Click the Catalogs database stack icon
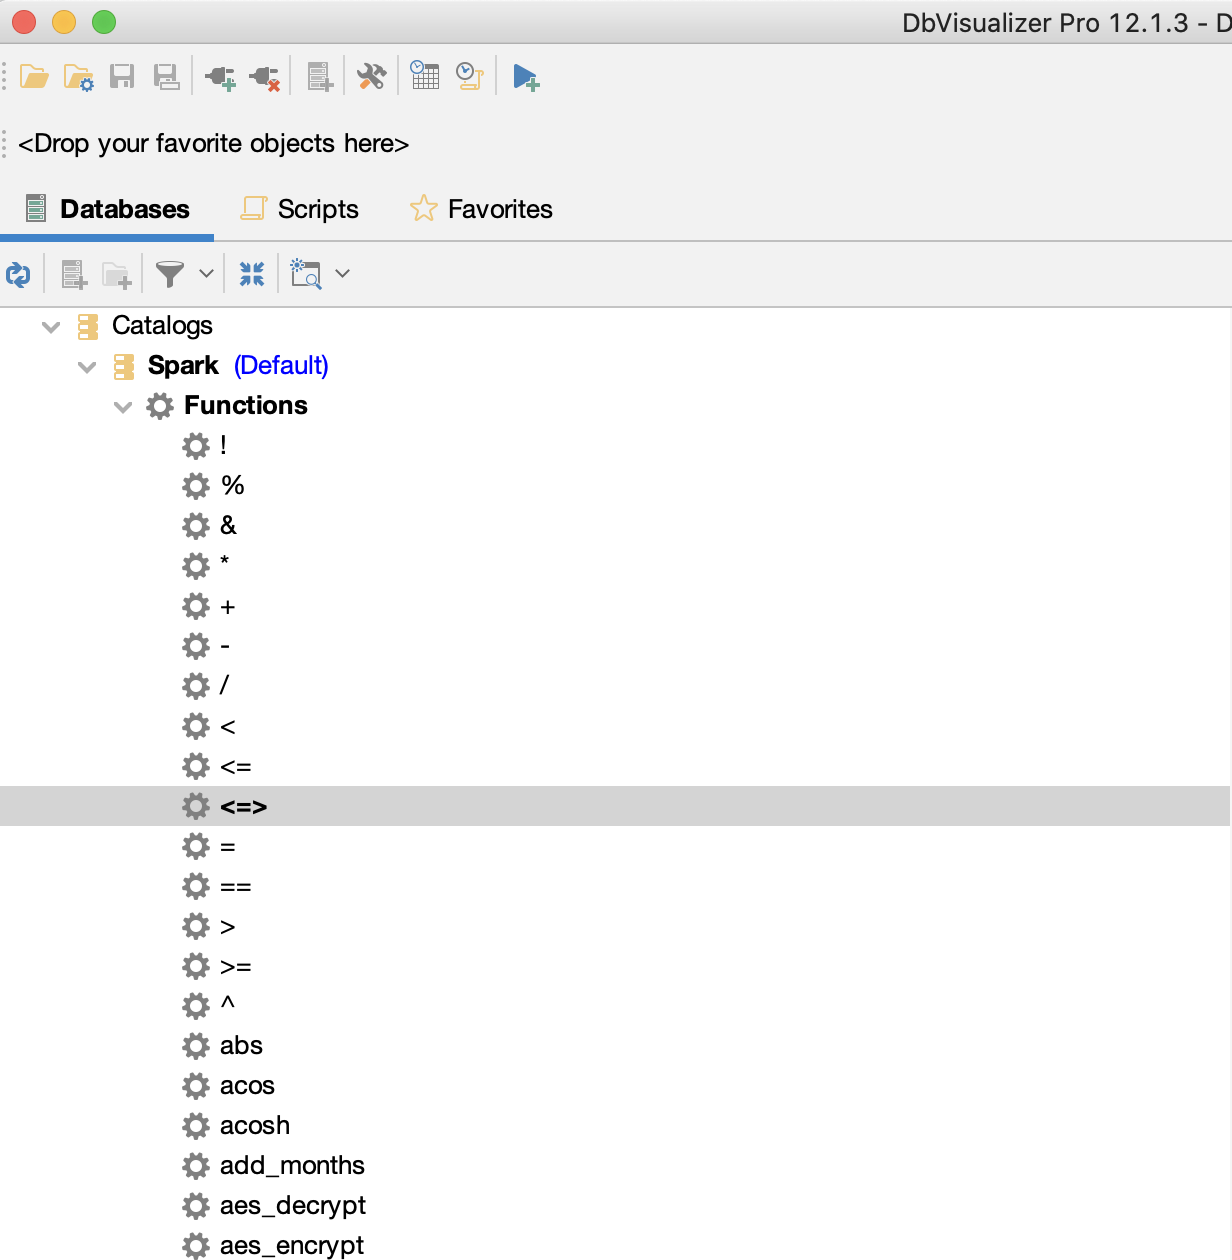 (88, 326)
